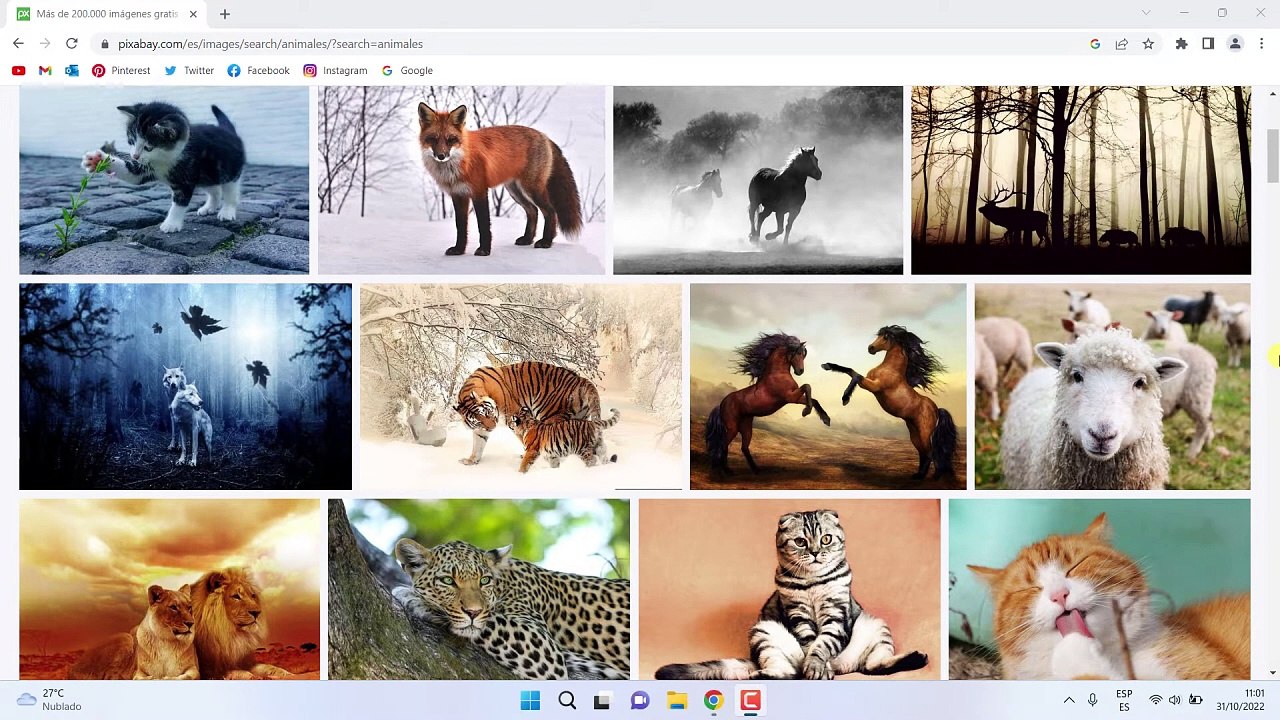Viewport: 1280px width, 720px height.
Task: Open the volume speaker icon
Action: 1175,700
